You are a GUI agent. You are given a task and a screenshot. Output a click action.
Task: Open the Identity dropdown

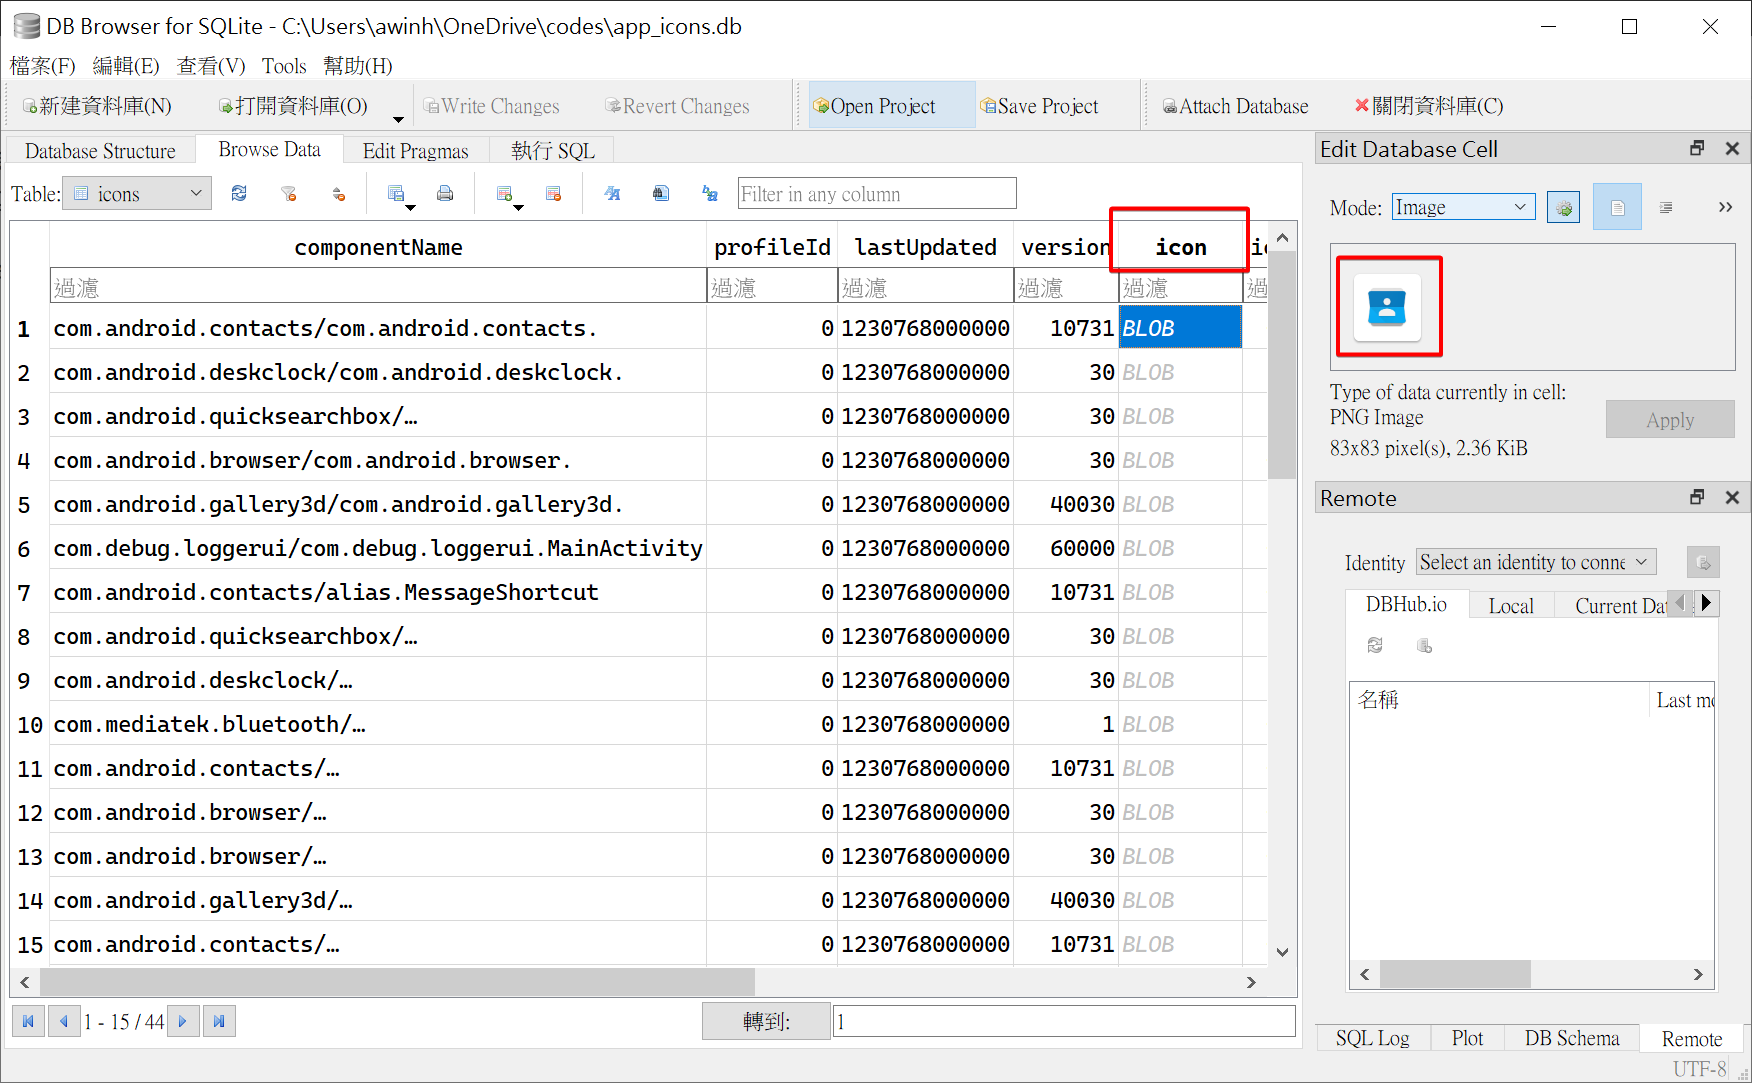pos(1536,563)
